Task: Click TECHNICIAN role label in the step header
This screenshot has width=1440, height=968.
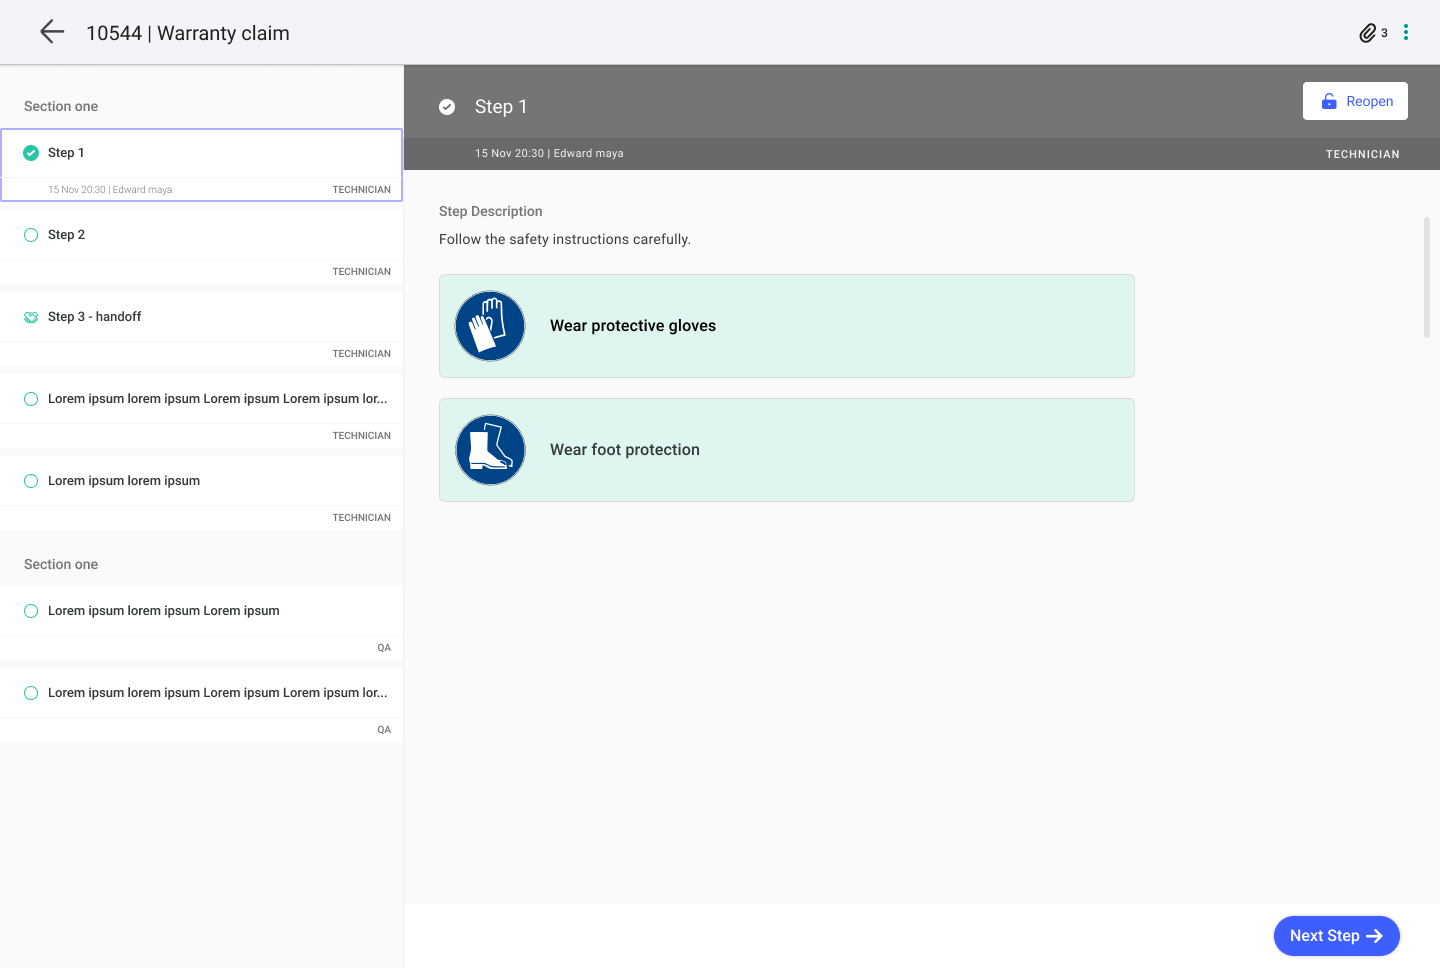Action: [1363, 154]
